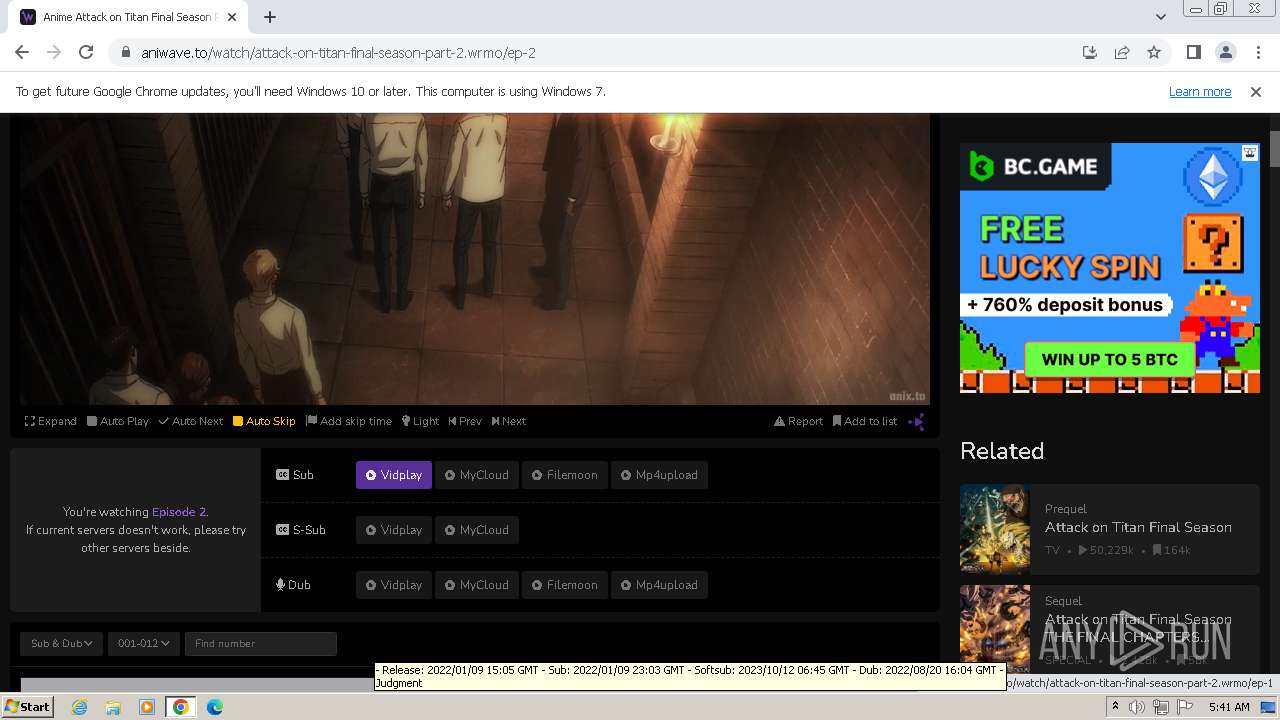
Task: Open Attack on Titan Final Season prequel title
Action: click(1138, 527)
